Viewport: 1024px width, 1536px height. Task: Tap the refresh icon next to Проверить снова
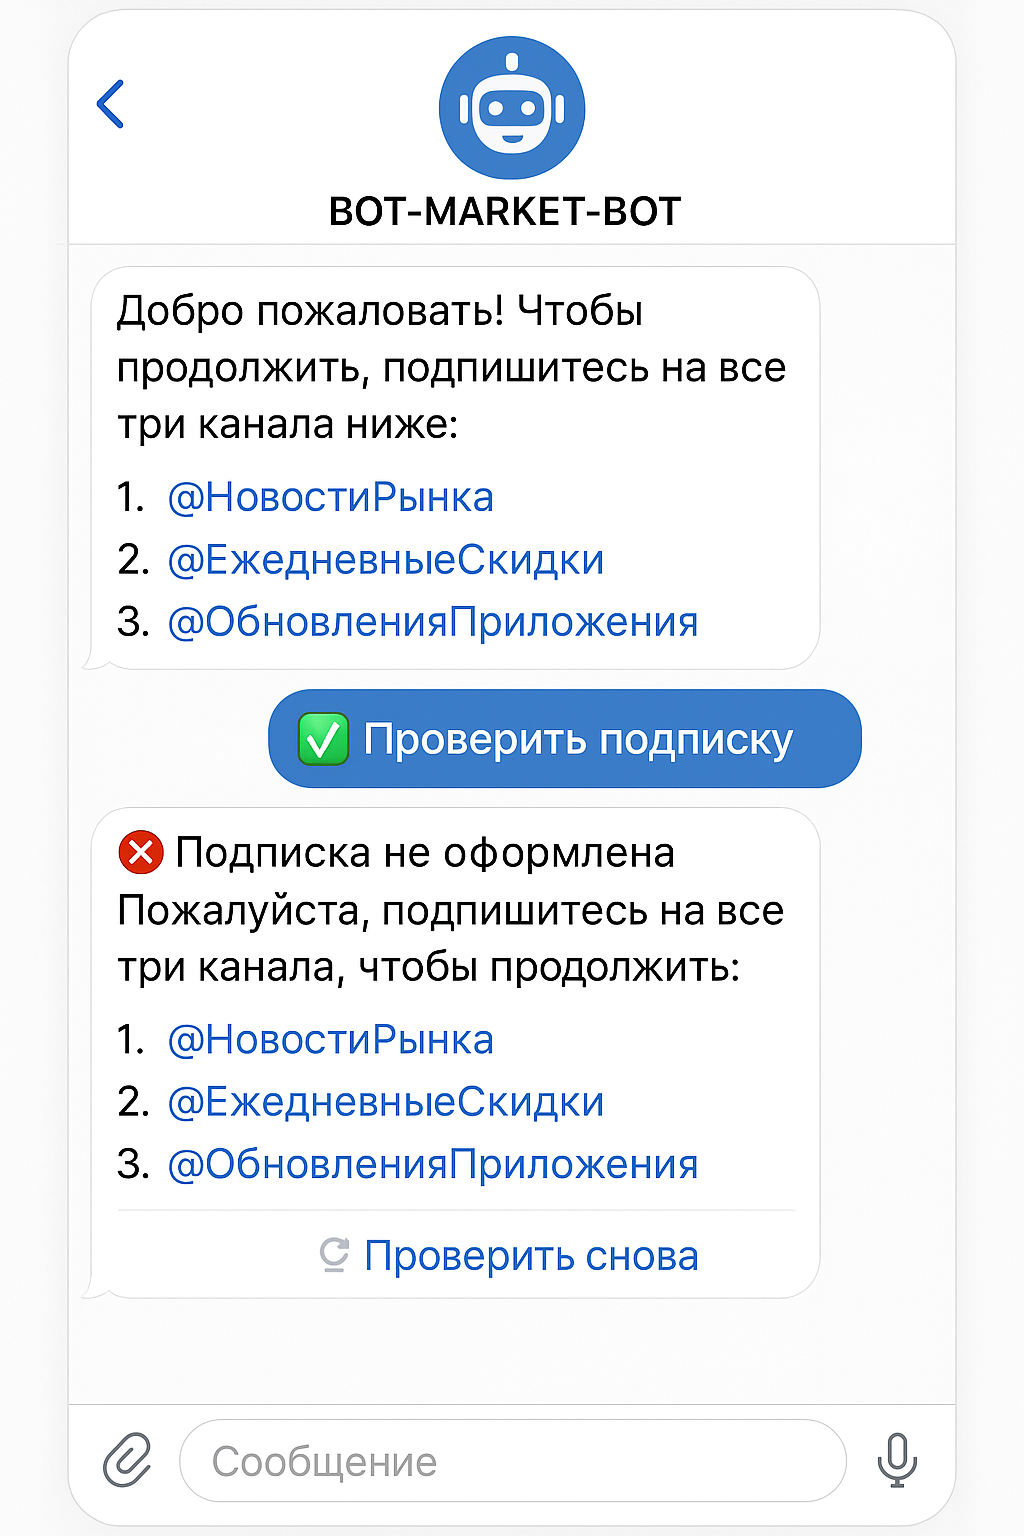(x=335, y=1255)
